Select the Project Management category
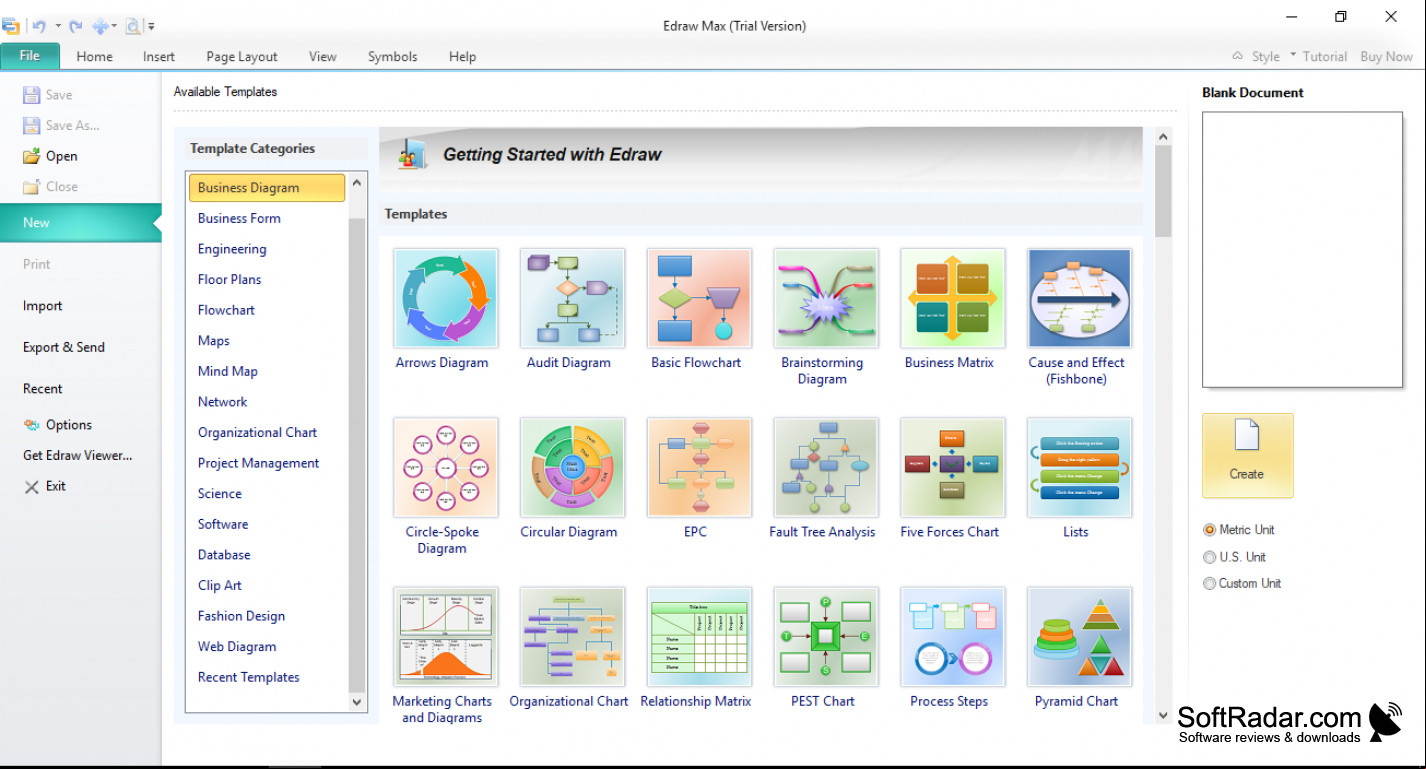The width and height of the screenshot is (1426, 769). click(x=258, y=463)
